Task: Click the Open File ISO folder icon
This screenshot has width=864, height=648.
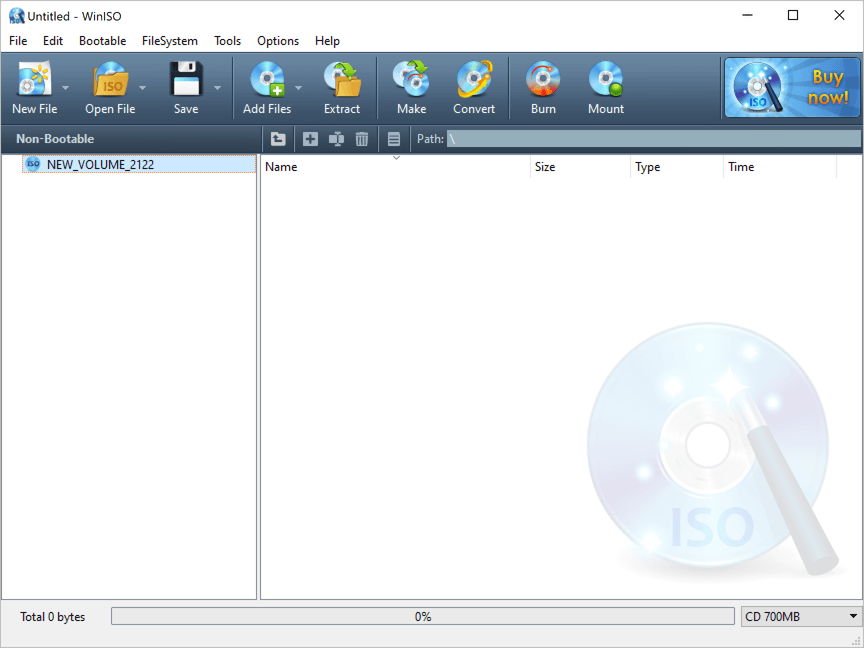Action: 110,82
